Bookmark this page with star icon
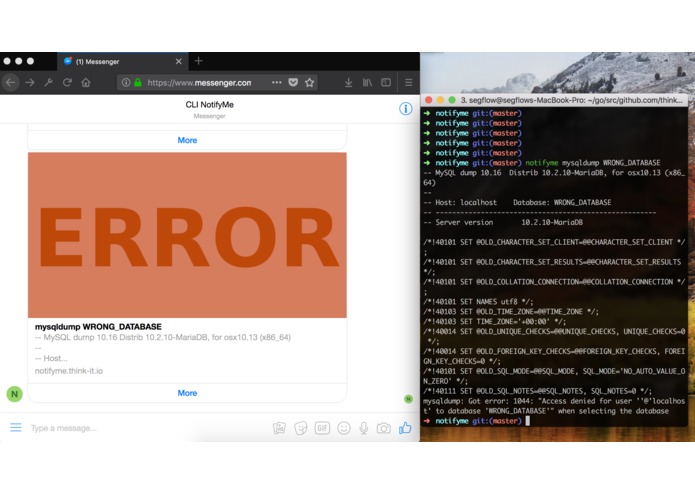Screen dimensions: 695x494 point(309,82)
